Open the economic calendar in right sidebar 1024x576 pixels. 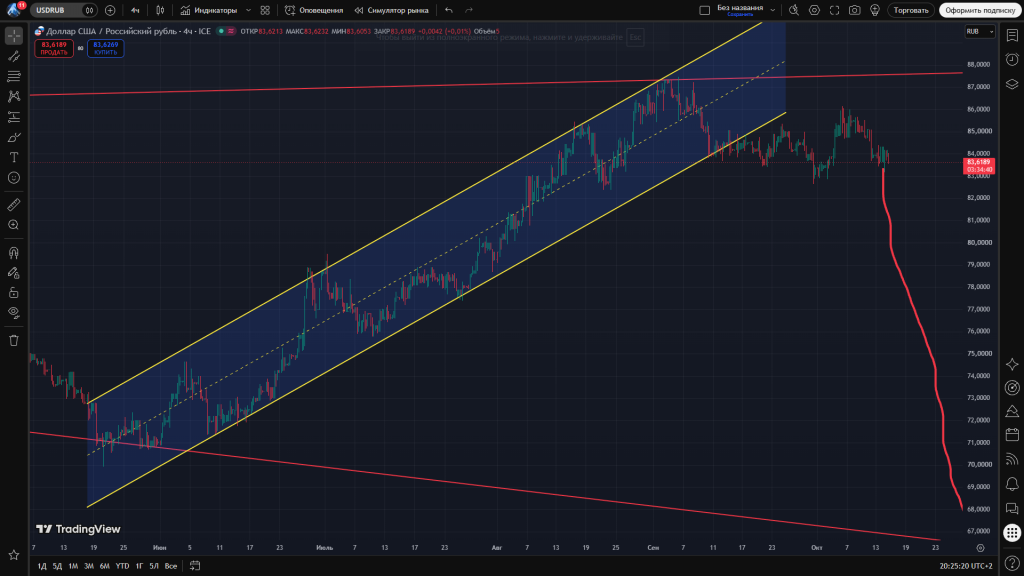[x=1012, y=434]
